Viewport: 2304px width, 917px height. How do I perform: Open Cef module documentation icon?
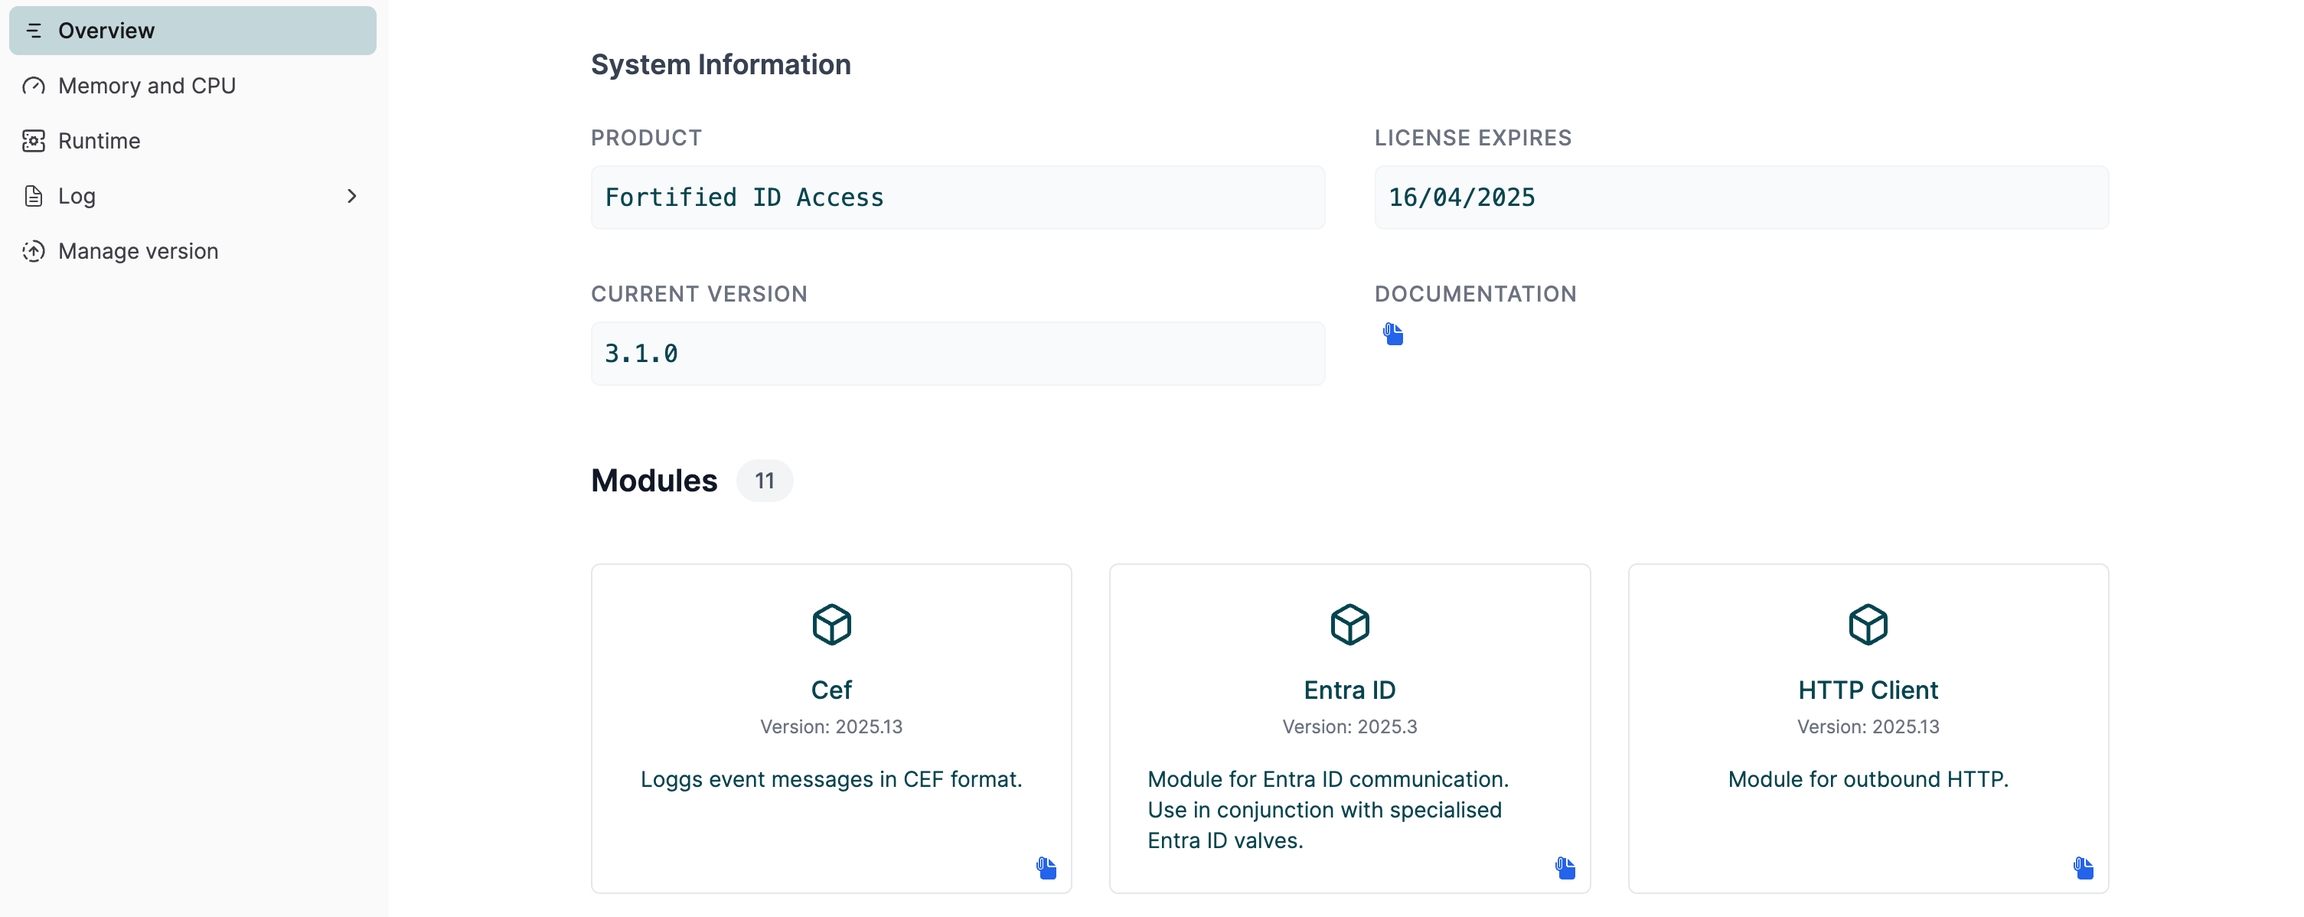pyautogui.click(x=1046, y=868)
